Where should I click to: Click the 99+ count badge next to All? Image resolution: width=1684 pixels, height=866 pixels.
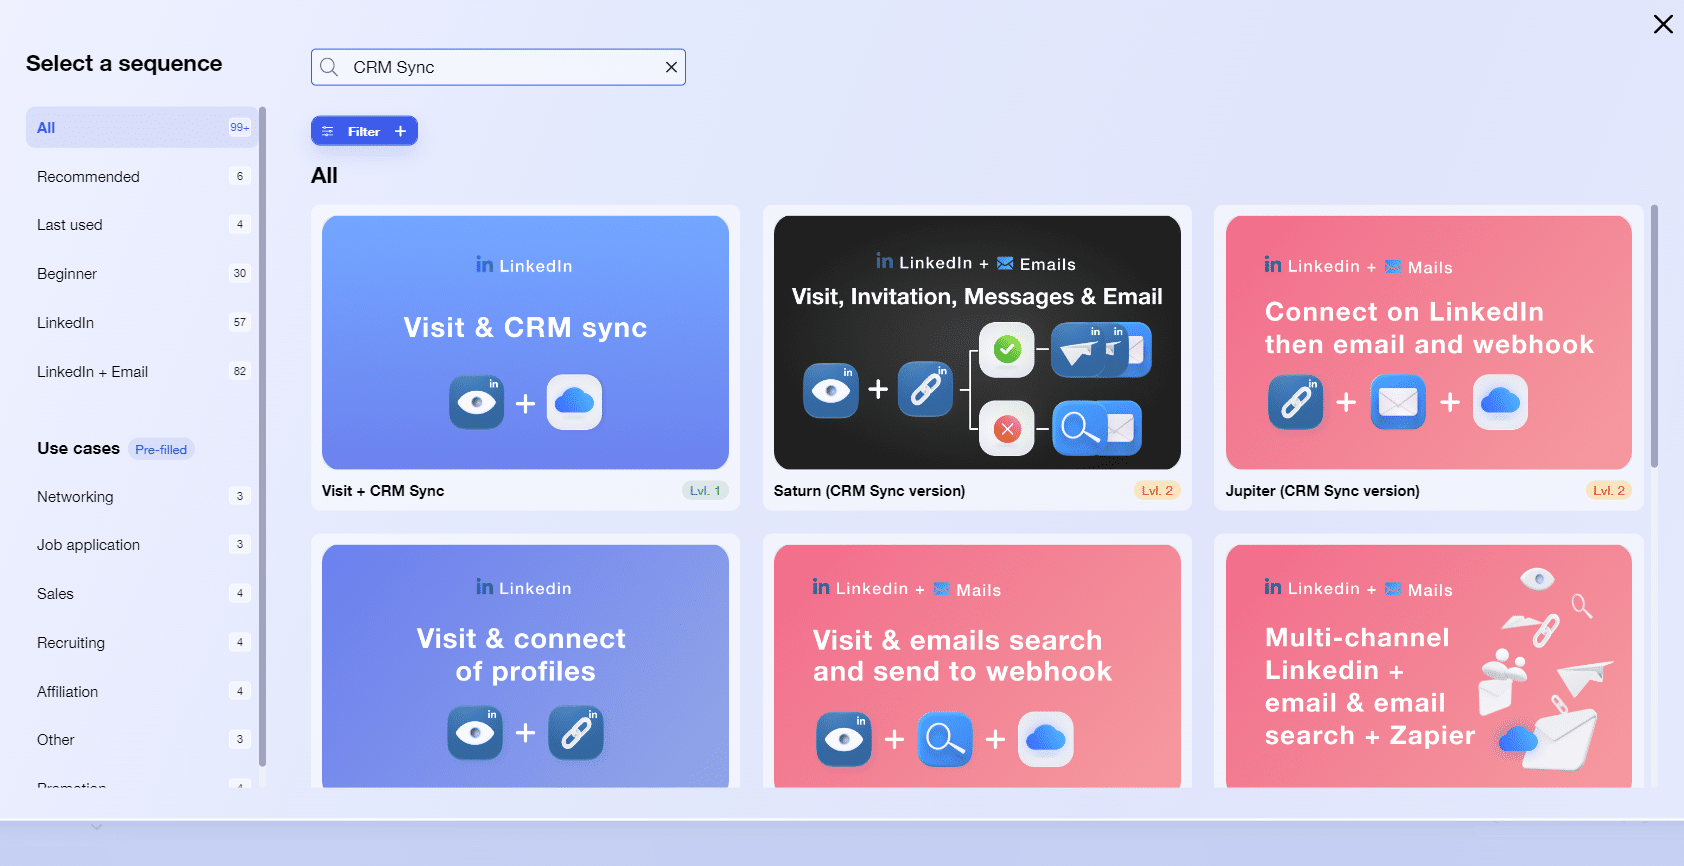(240, 127)
